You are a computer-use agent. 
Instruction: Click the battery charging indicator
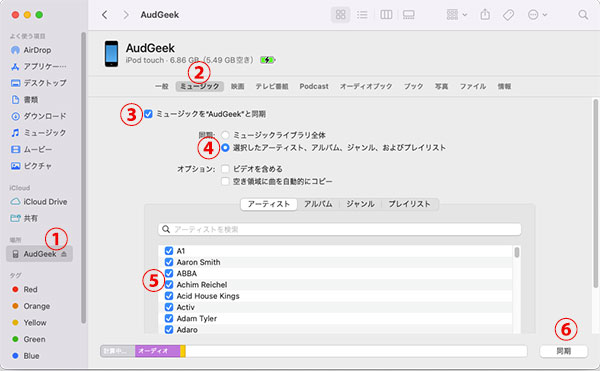click(x=267, y=60)
